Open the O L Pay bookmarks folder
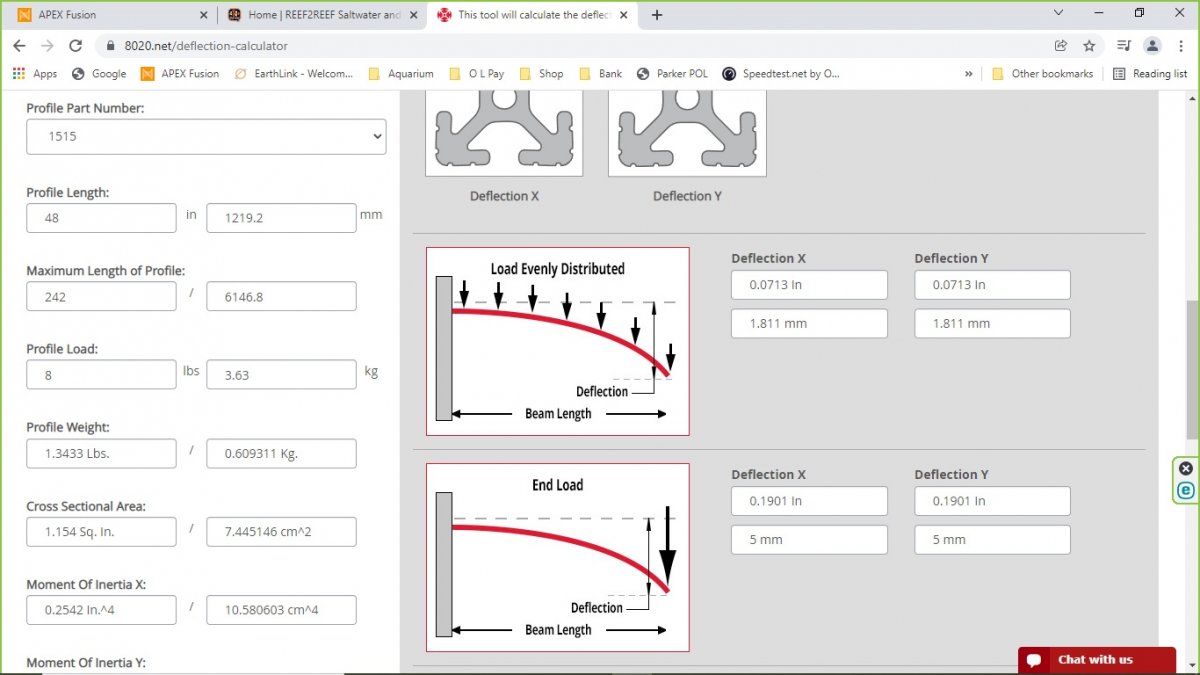 (477, 74)
